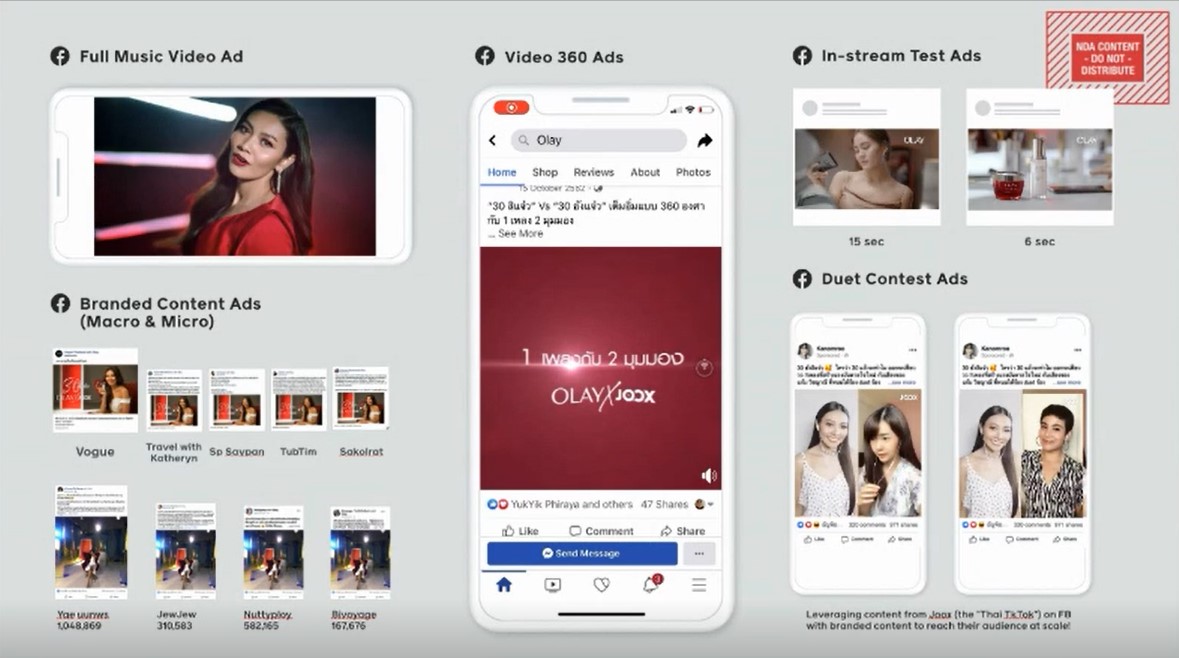The height and width of the screenshot is (658, 1179).
Task: Click the 167,676 count under Bivoyage
Action: (x=348, y=626)
